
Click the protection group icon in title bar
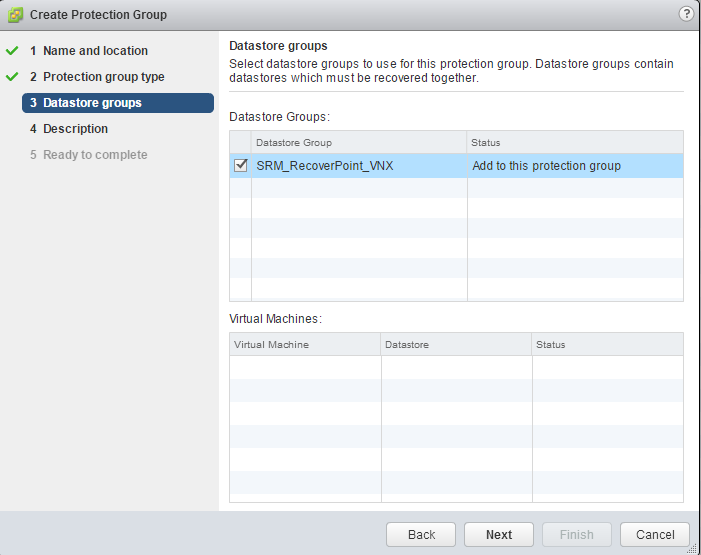(15, 15)
